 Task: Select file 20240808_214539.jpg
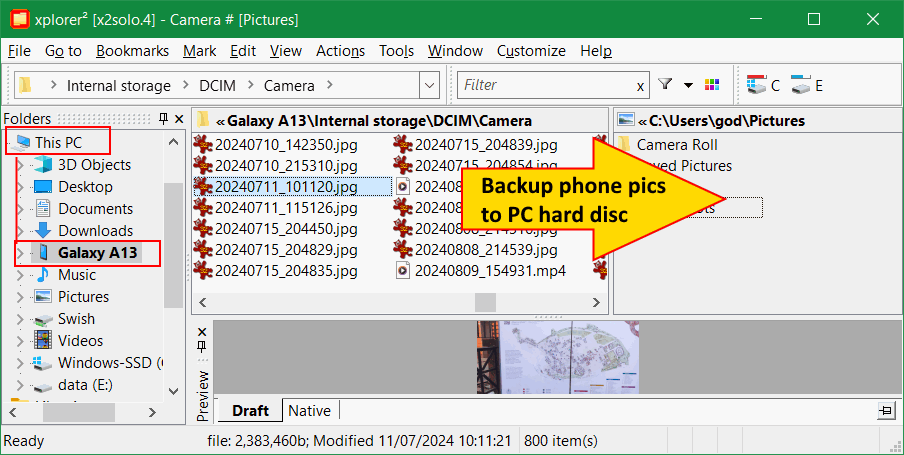pos(486,249)
